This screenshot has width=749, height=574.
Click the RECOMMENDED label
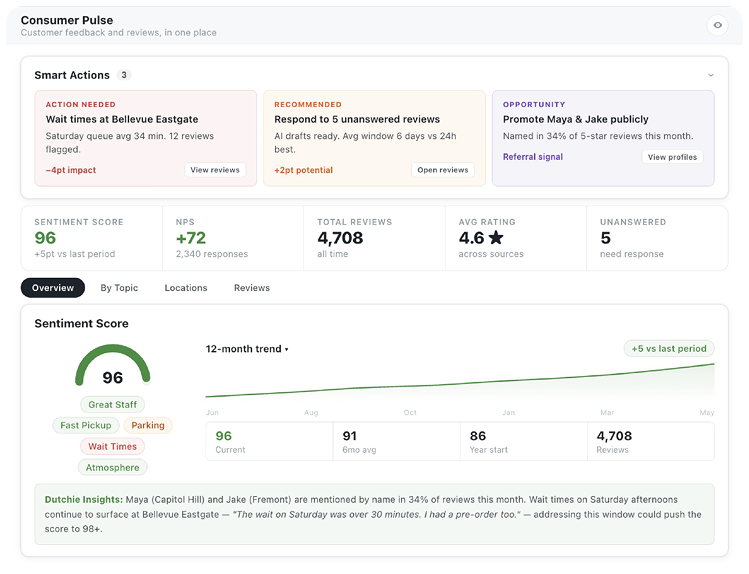[308, 105]
